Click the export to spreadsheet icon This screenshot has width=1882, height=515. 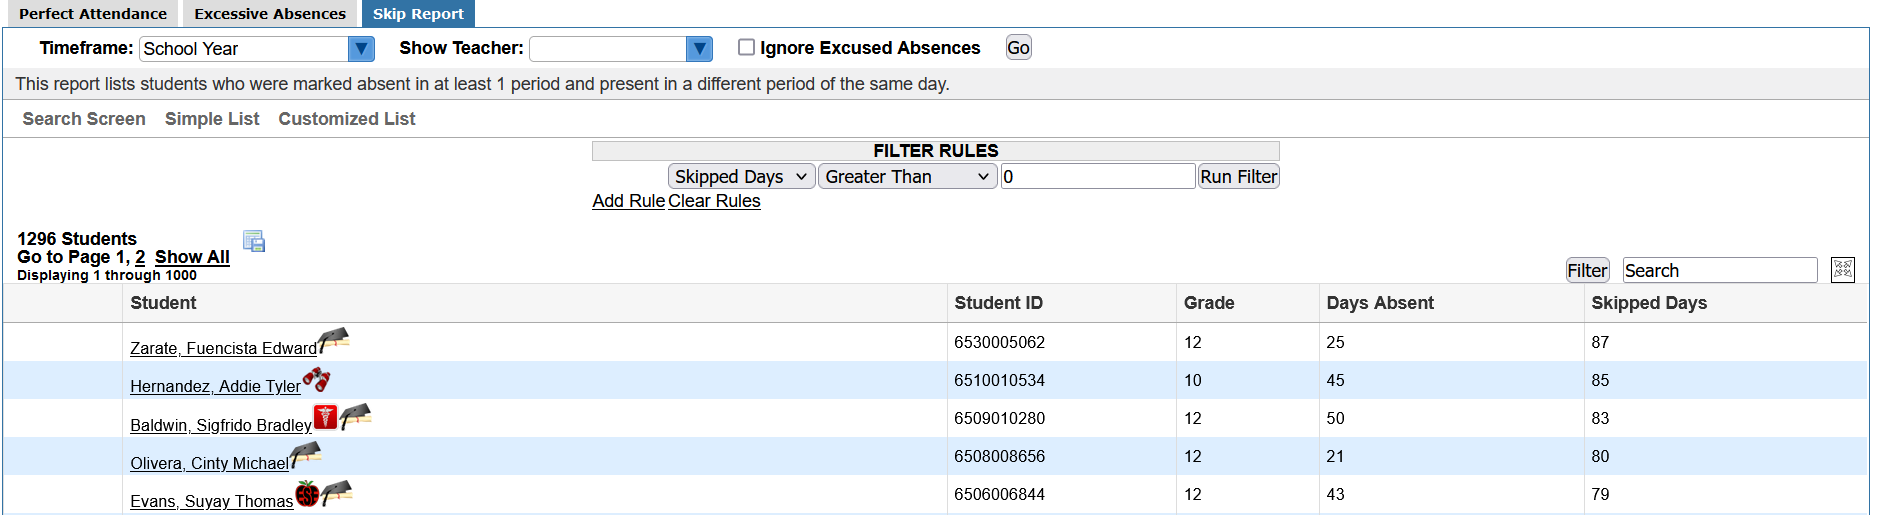coord(254,241)
